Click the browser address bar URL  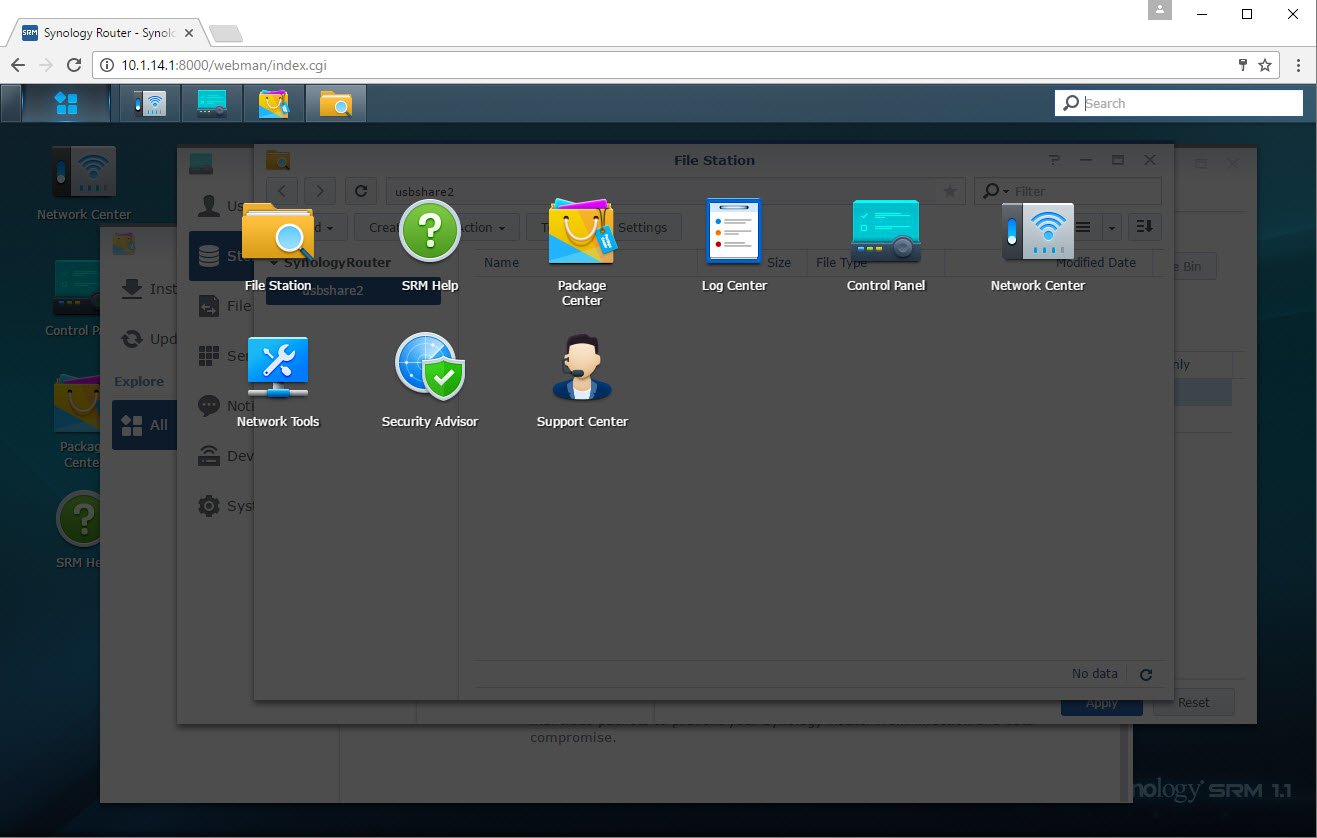tap(224, 65)
